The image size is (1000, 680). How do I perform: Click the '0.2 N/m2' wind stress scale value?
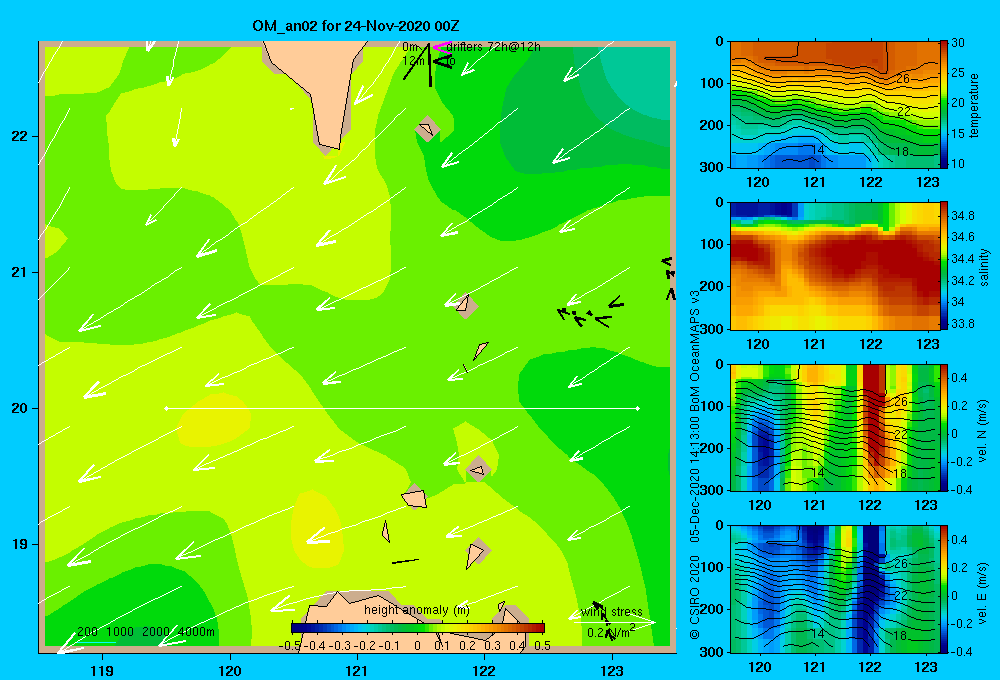coord(611,632)
